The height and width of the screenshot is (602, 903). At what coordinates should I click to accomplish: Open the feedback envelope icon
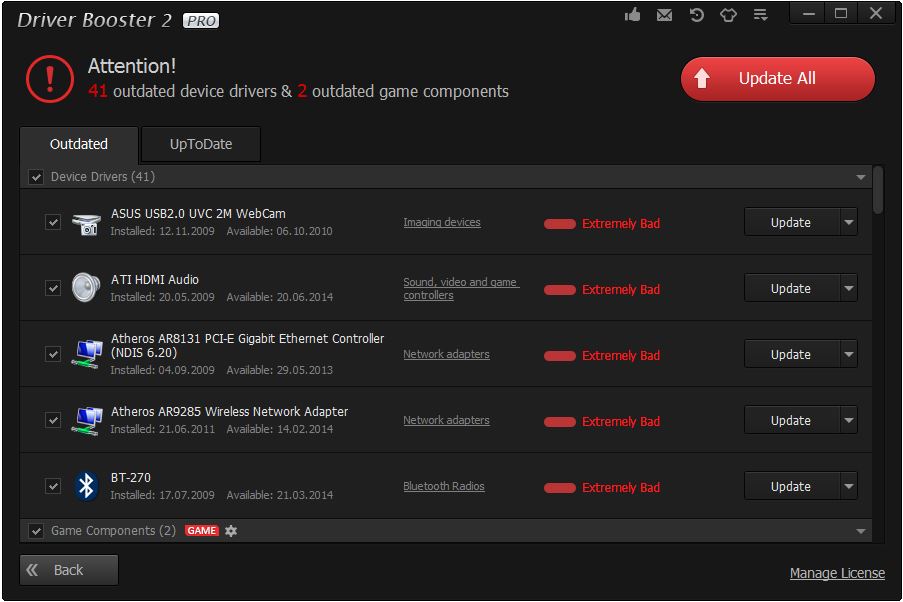pyautogui.click(x=664, y=15)
